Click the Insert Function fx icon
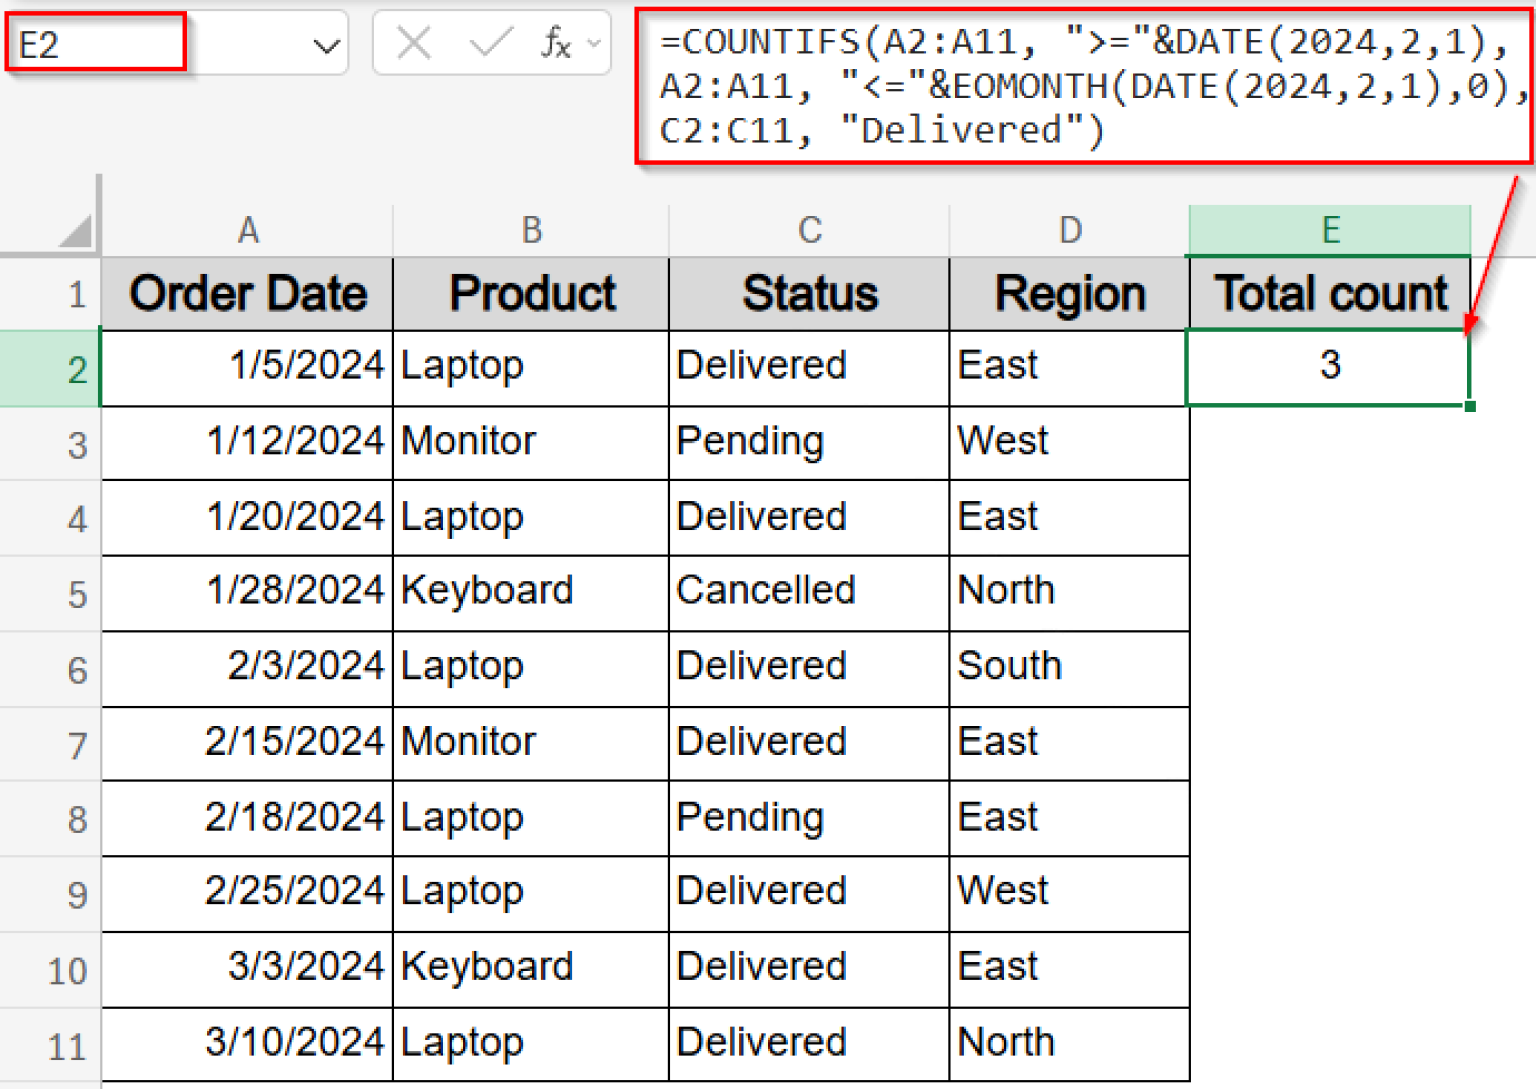1536x1089 pixels. (x=557, y=42)
